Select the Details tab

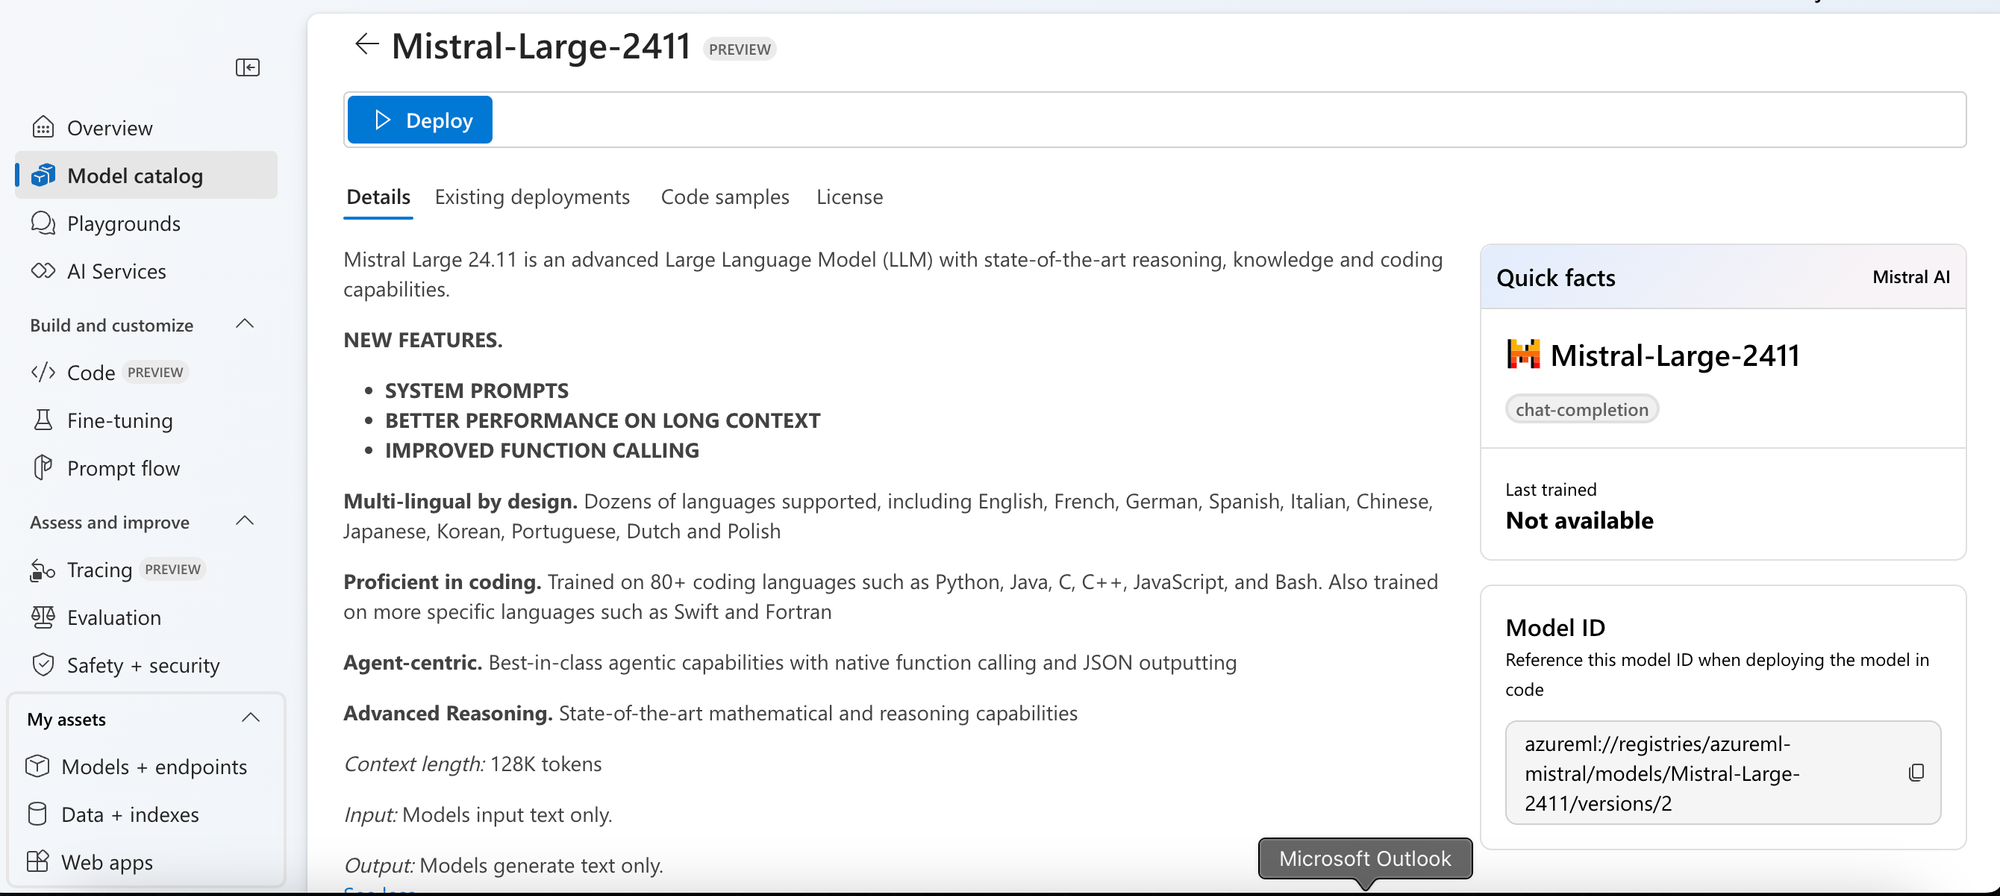pyautogui.click(x=378, y=197)
